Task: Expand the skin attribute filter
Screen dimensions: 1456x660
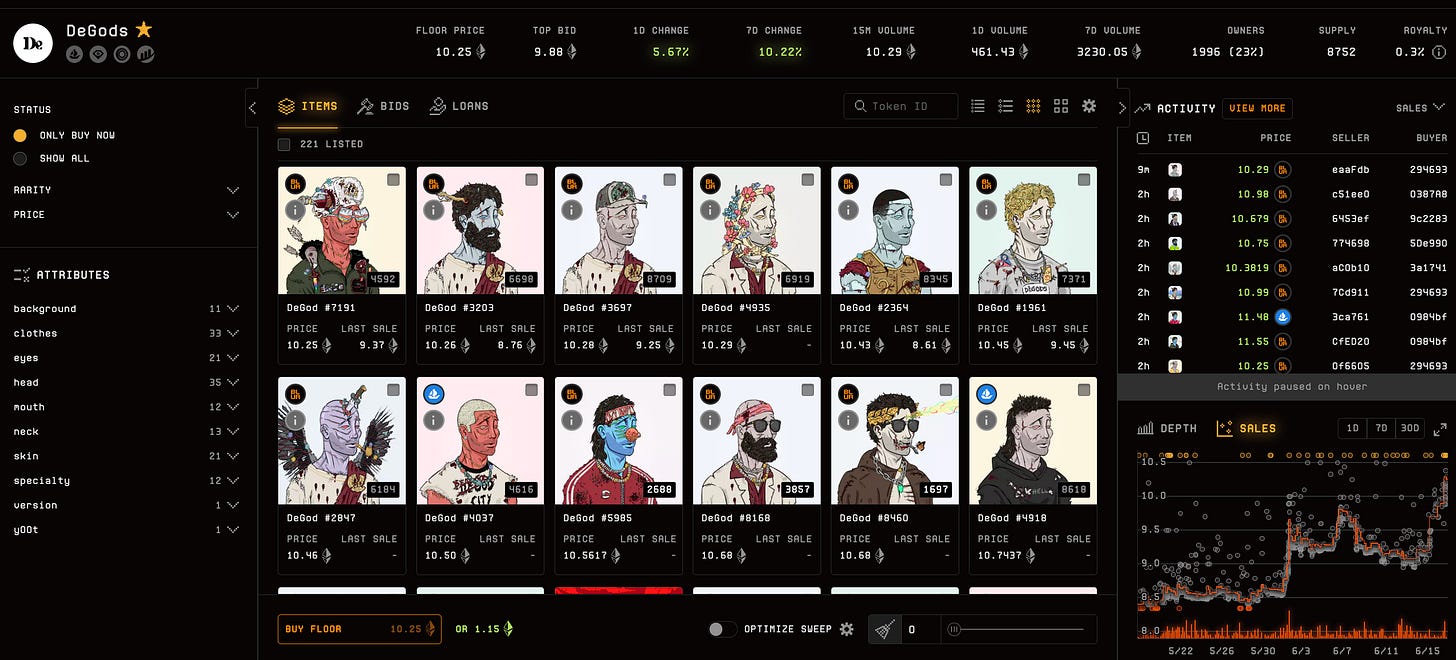Action: pos(126,456)
